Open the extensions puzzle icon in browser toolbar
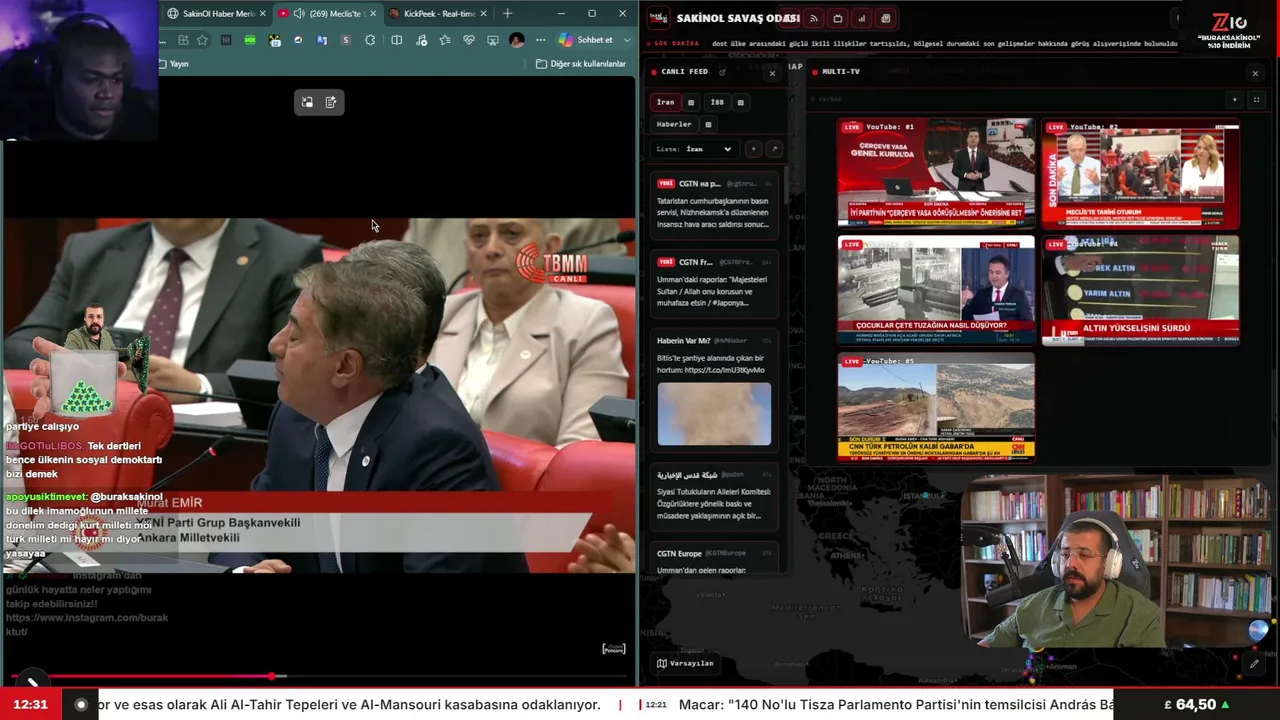The width and height of the screenshot is (1280, 720). (370, 40)
